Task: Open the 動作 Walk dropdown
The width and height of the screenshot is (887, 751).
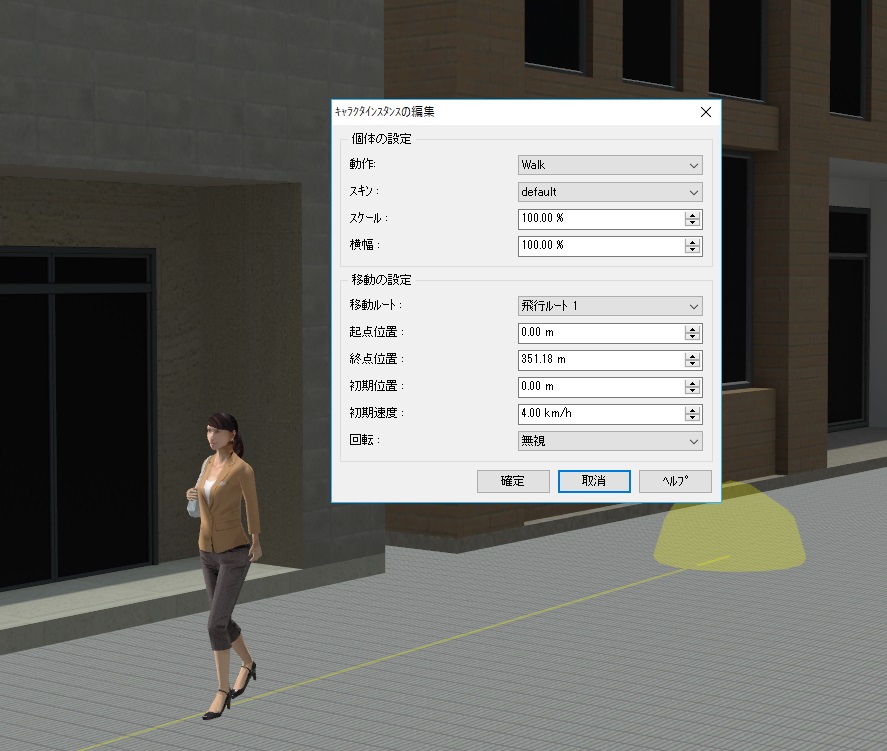Action: coord(610,165)
